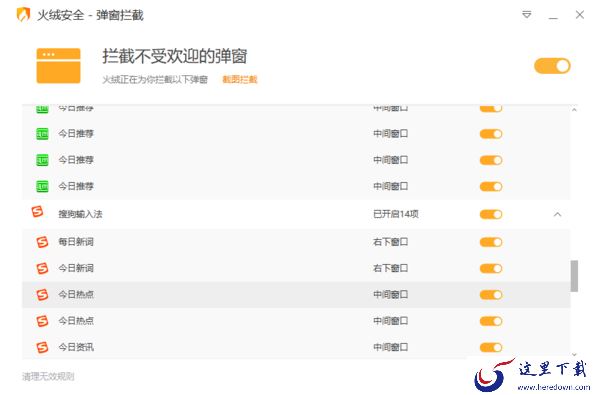Open the 截图拦截 link
The height and width of the screenshot is (395, 600).
click(x=240, y=79)
